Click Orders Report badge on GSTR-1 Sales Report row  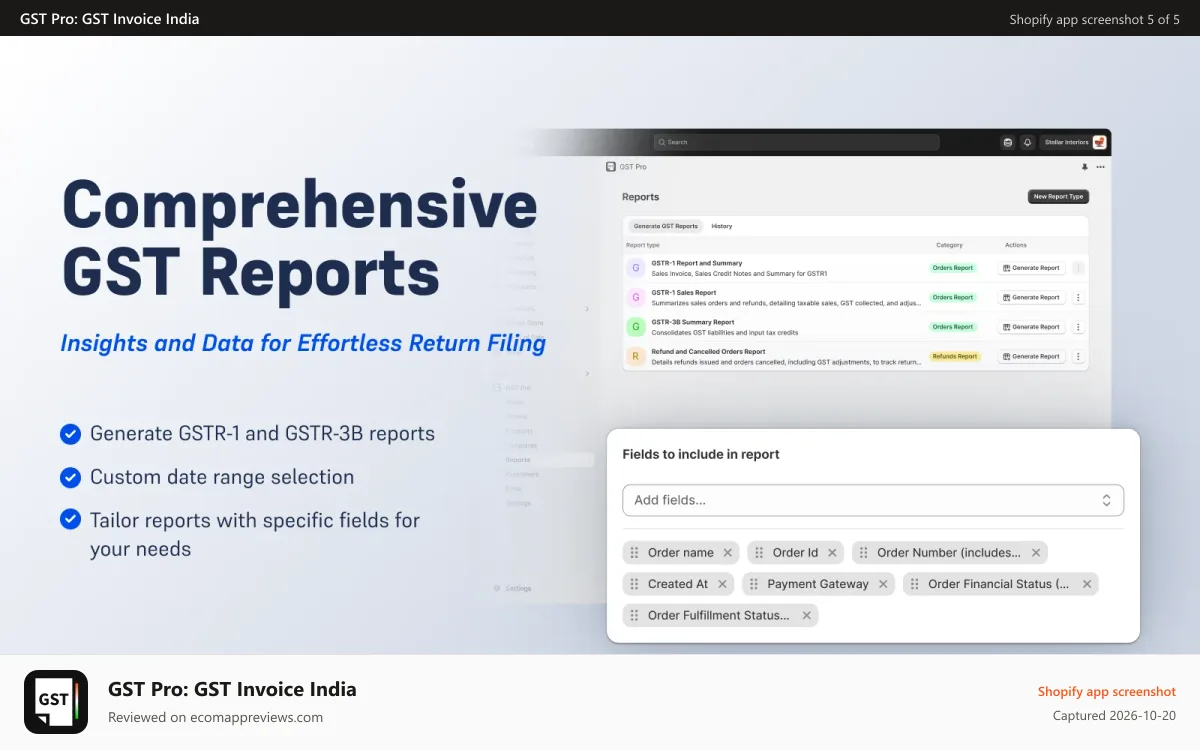coord(952,297)
